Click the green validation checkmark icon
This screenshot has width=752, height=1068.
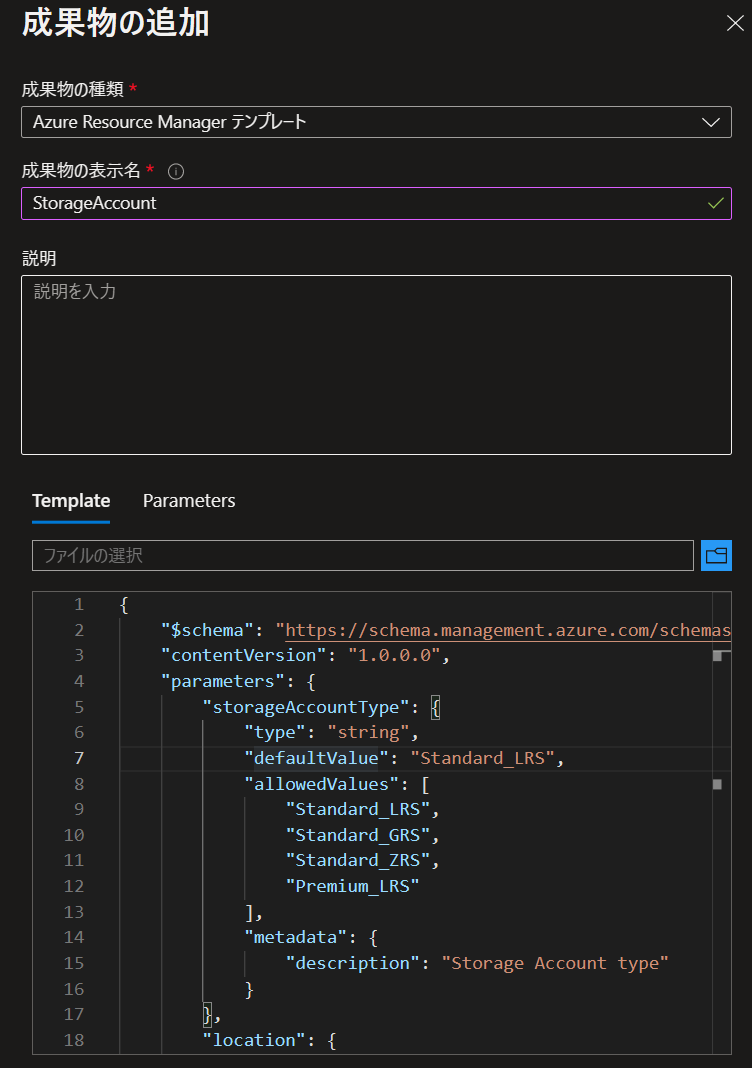715,203
